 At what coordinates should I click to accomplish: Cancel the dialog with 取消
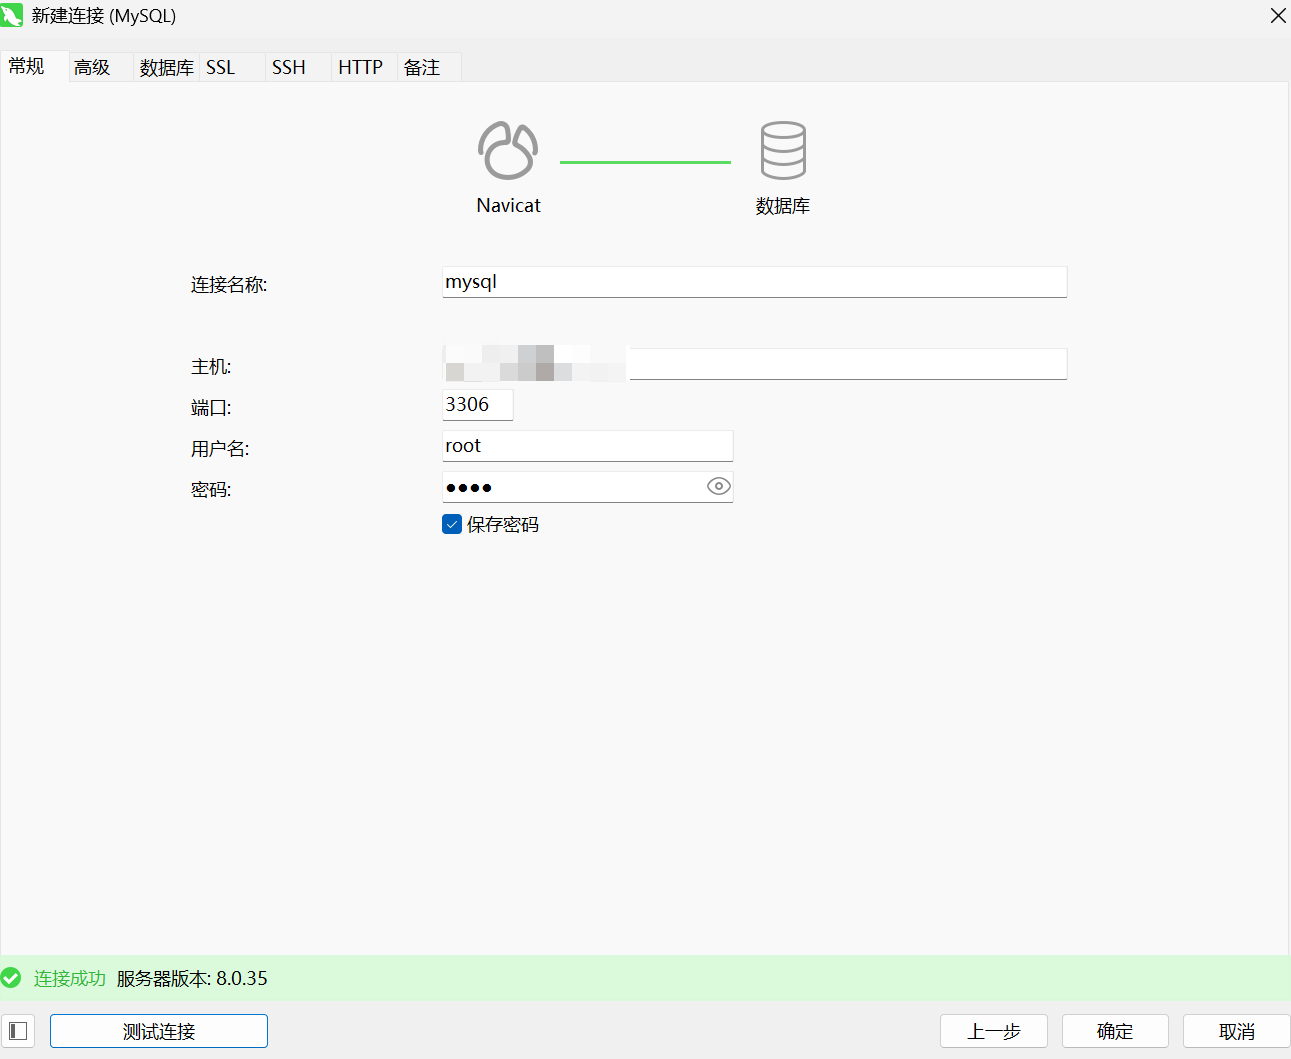point(1236,1031)
